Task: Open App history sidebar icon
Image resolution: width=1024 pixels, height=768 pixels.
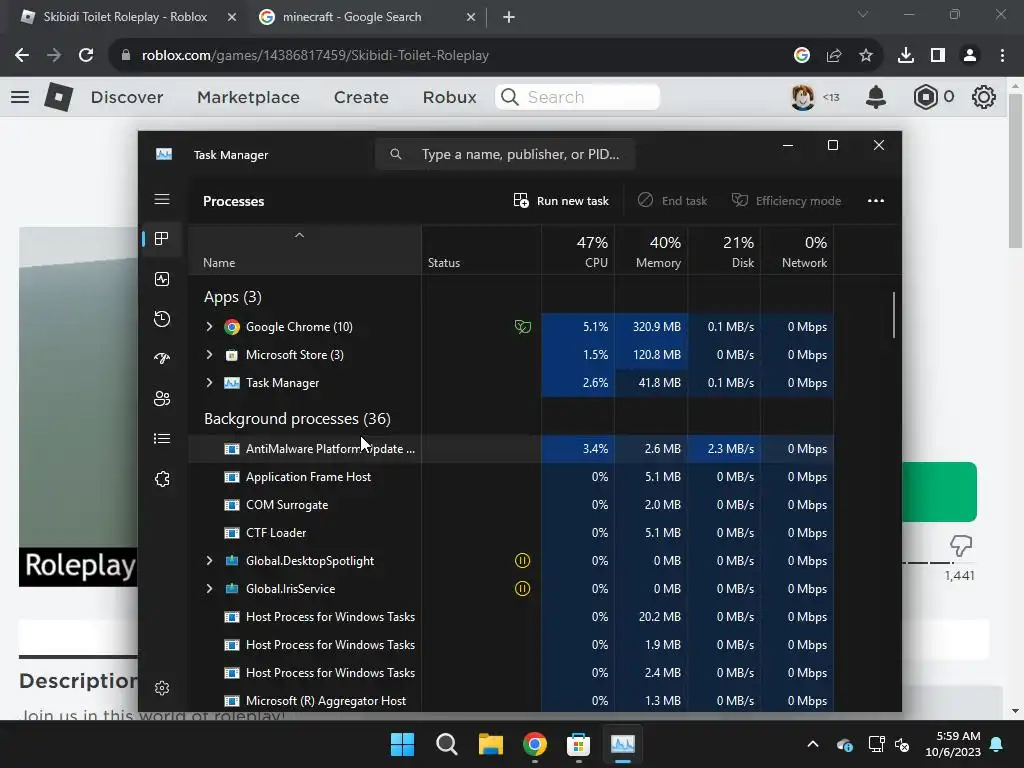Action: (162, 319)
